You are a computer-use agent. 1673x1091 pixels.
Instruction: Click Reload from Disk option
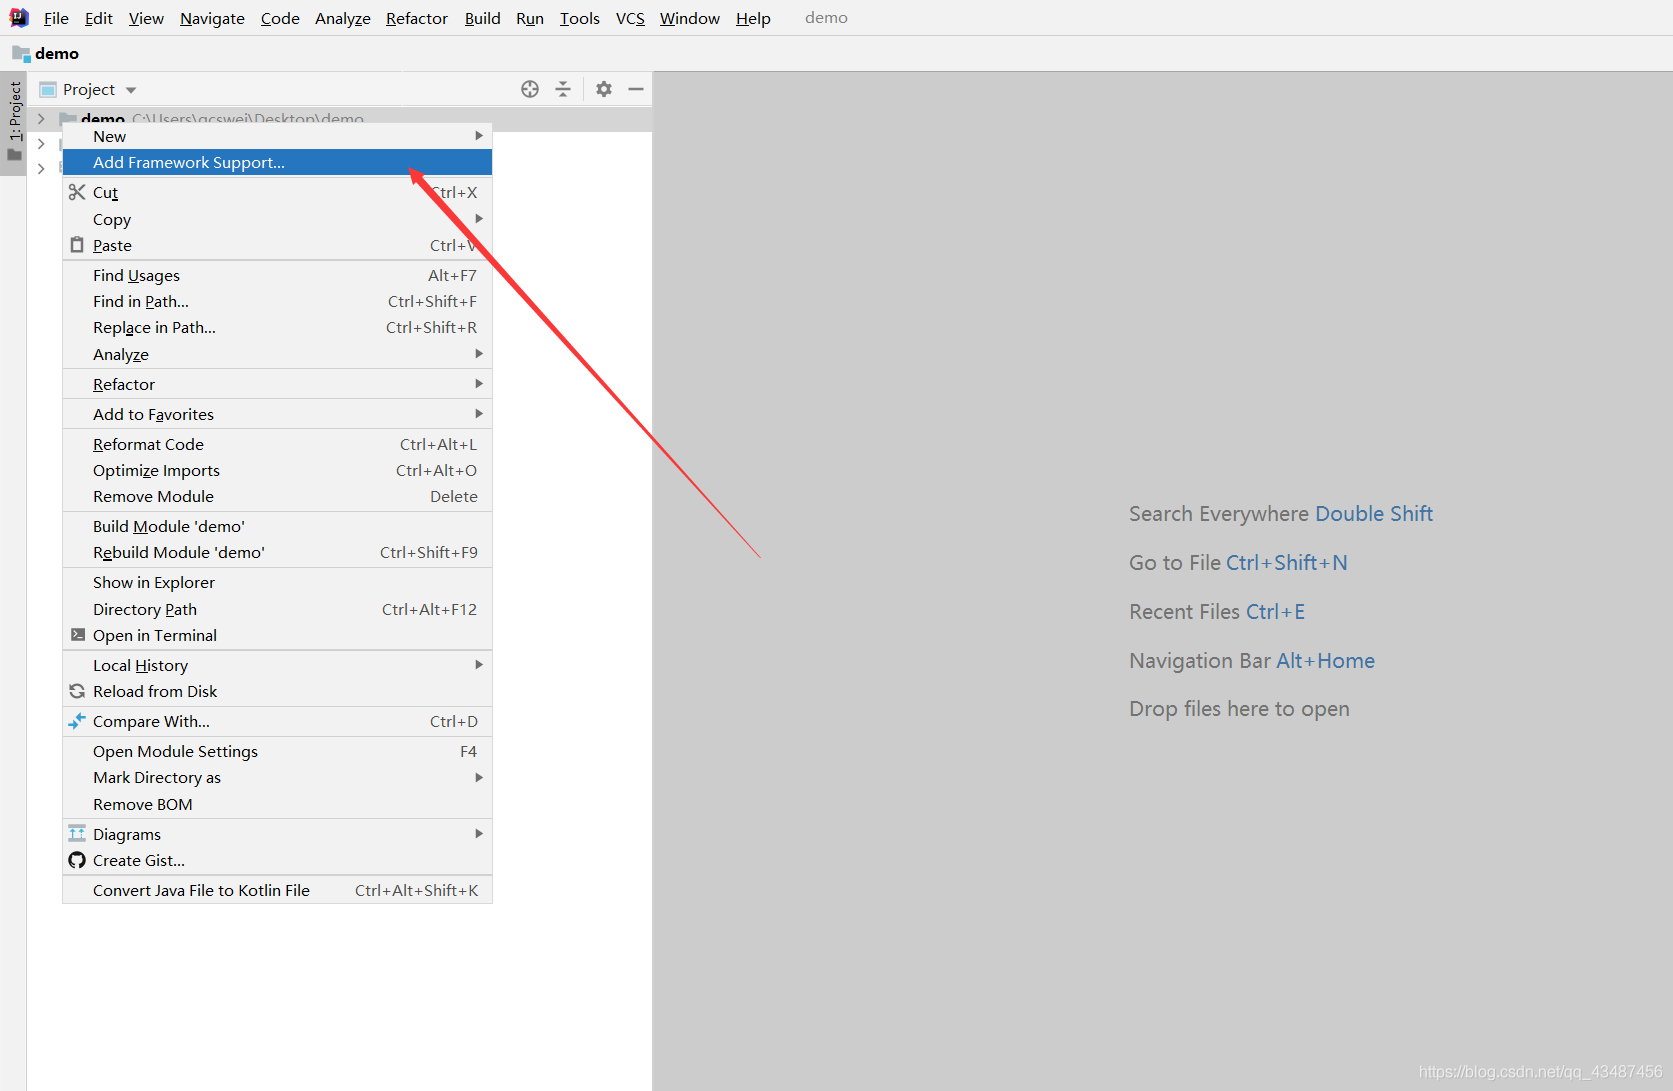coord(155,691)
